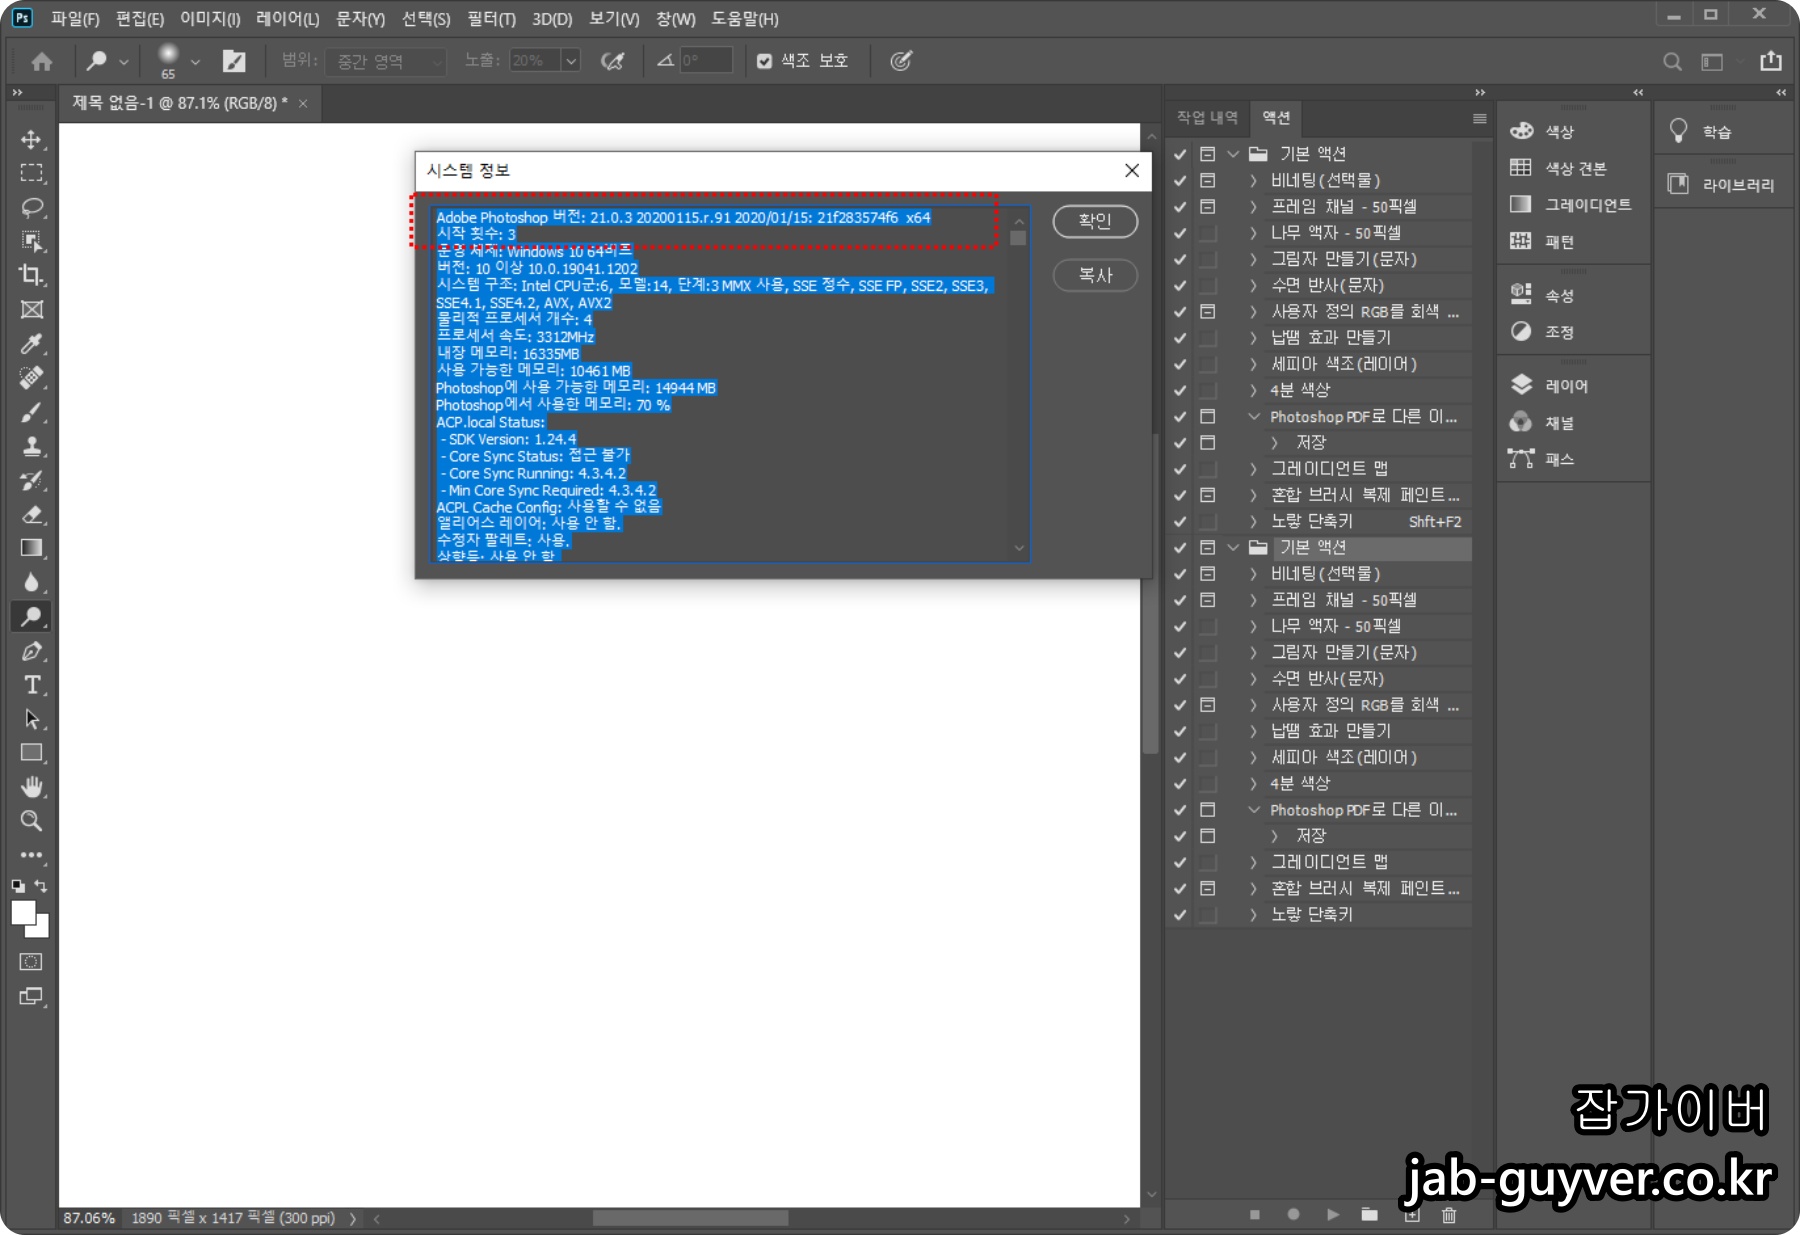Select the Gradient tool
The image size is (1800, 1235).
[32, 548]
